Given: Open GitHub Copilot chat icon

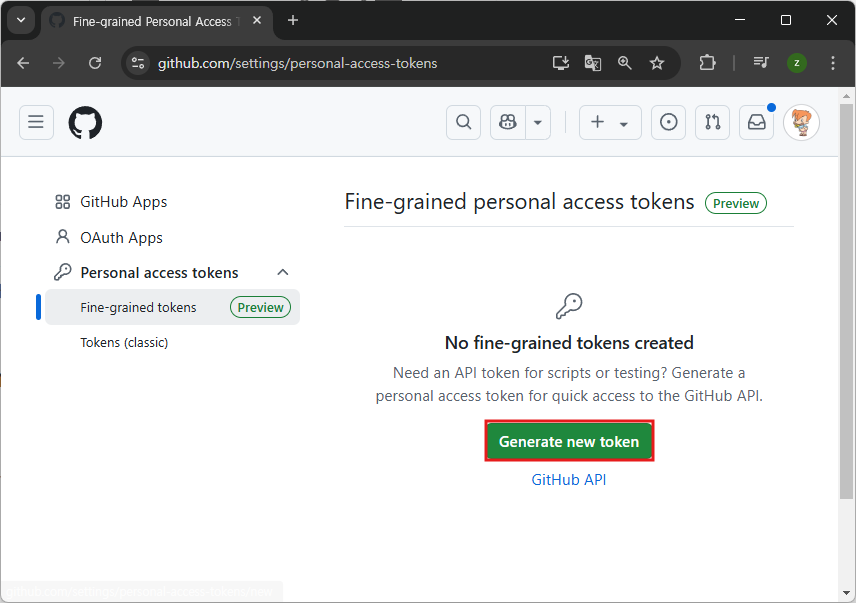Looking at the screenshot, I should point(508,122).
